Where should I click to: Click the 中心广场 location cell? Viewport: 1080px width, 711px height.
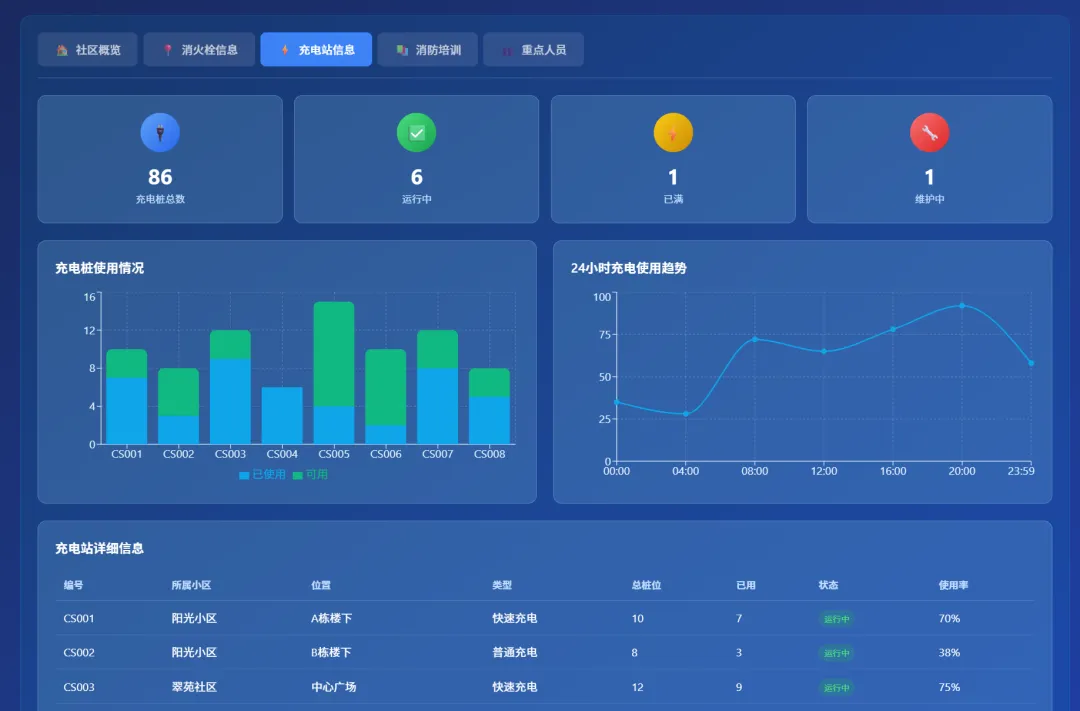[x=333, y=687]
